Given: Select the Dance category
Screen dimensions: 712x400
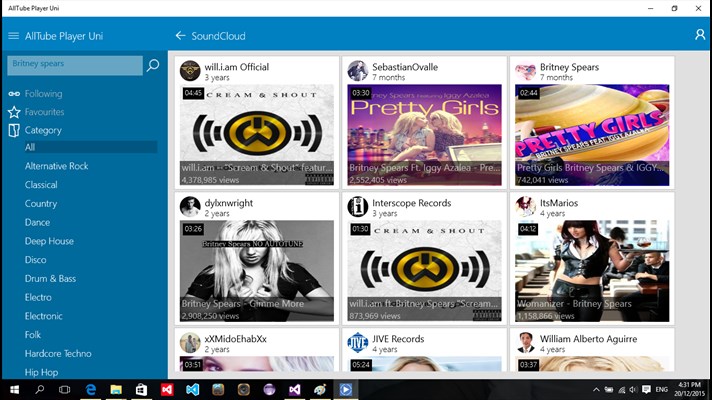Looking at the screenshot, I should [37, 222].
